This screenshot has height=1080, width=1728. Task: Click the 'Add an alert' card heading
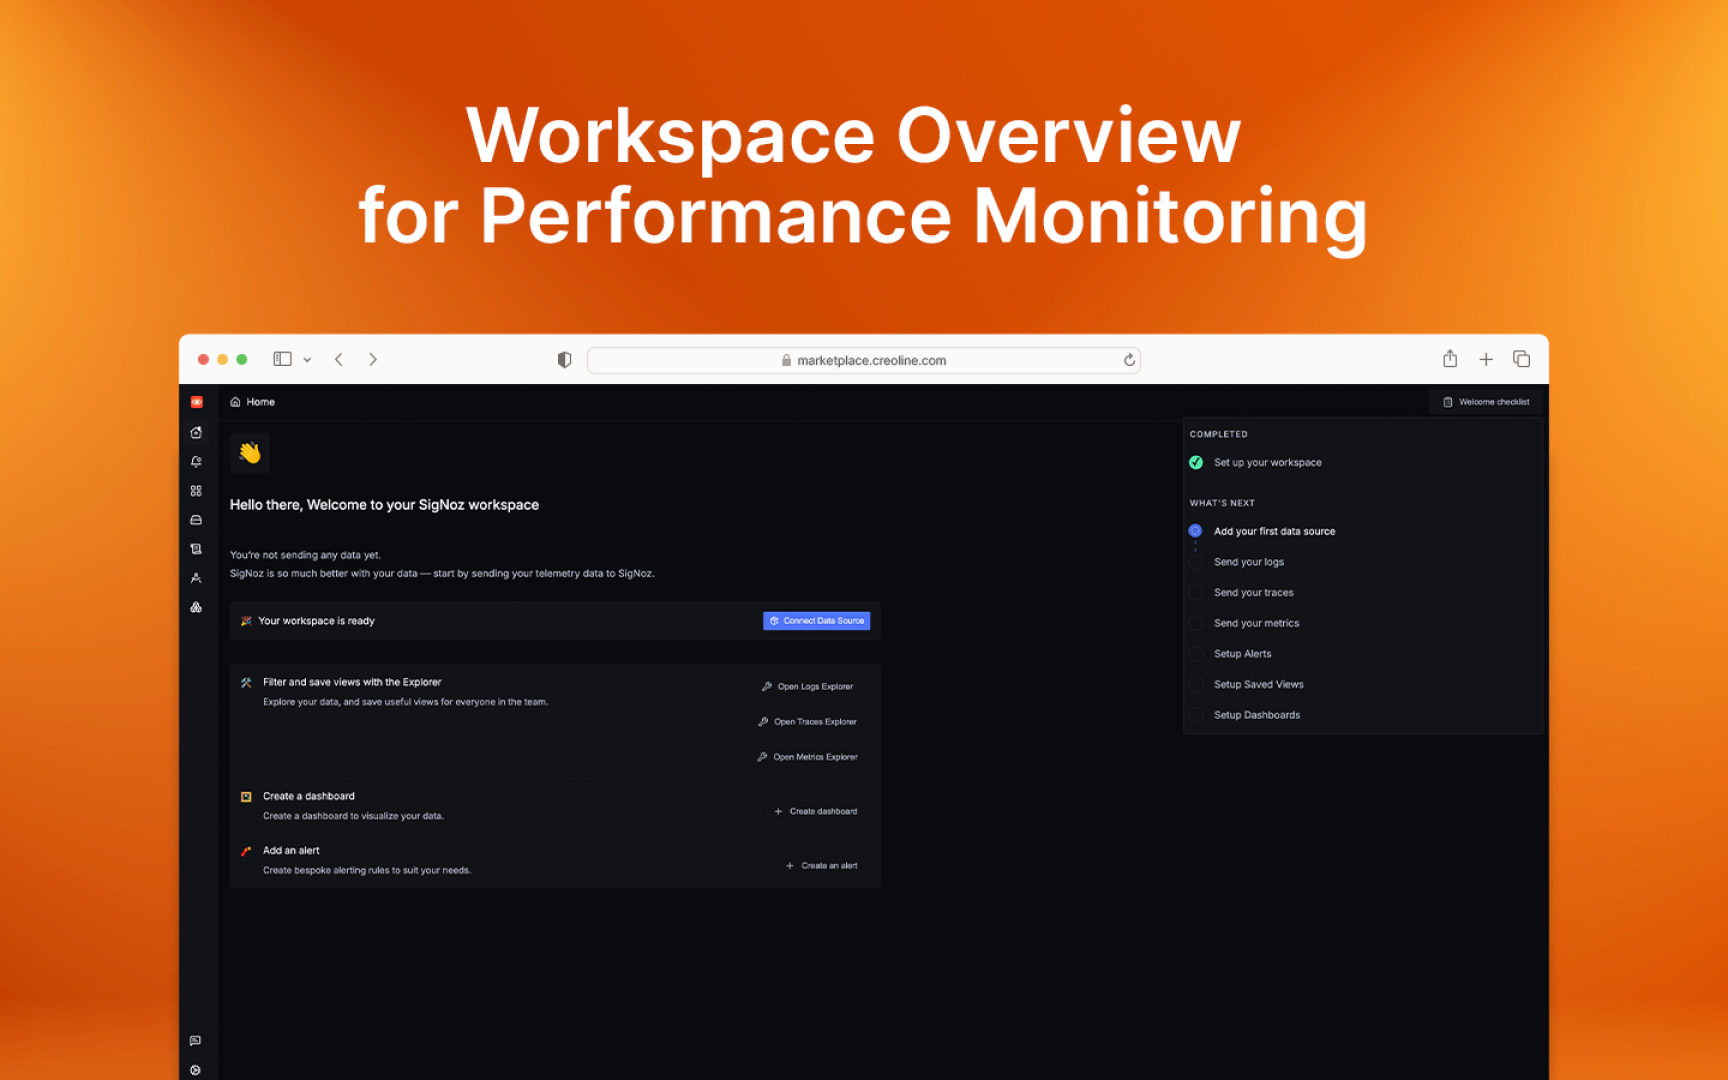[291, 850]
